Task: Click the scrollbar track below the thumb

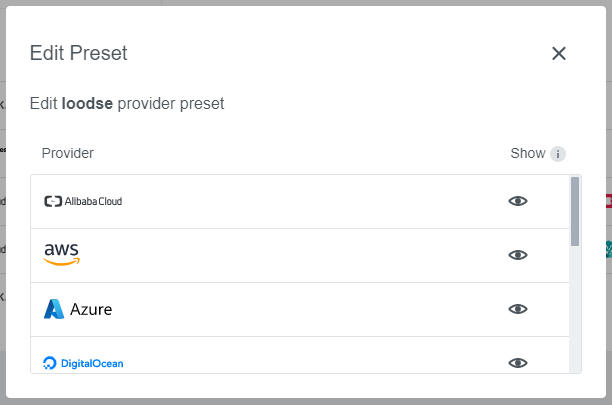Action: 575,310
